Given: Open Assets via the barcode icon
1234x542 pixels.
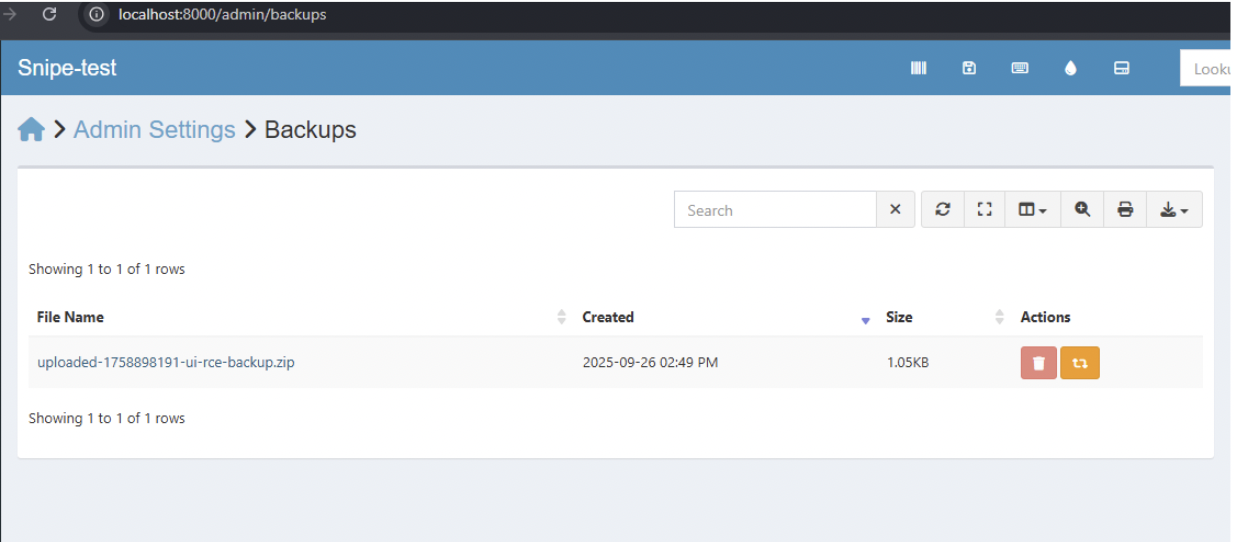Looking at the screenshot, I should pos(918,68).
